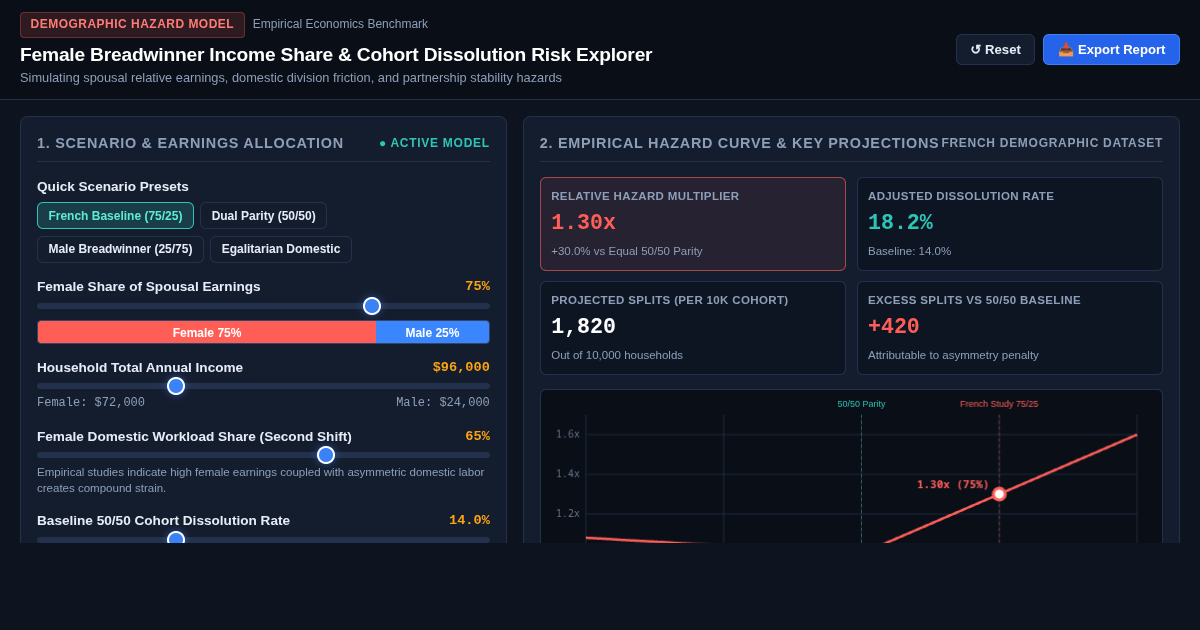Choose the Dual Parity (50/50) preset
This screenshot has width=1200, height=630.
coord(263,216)
